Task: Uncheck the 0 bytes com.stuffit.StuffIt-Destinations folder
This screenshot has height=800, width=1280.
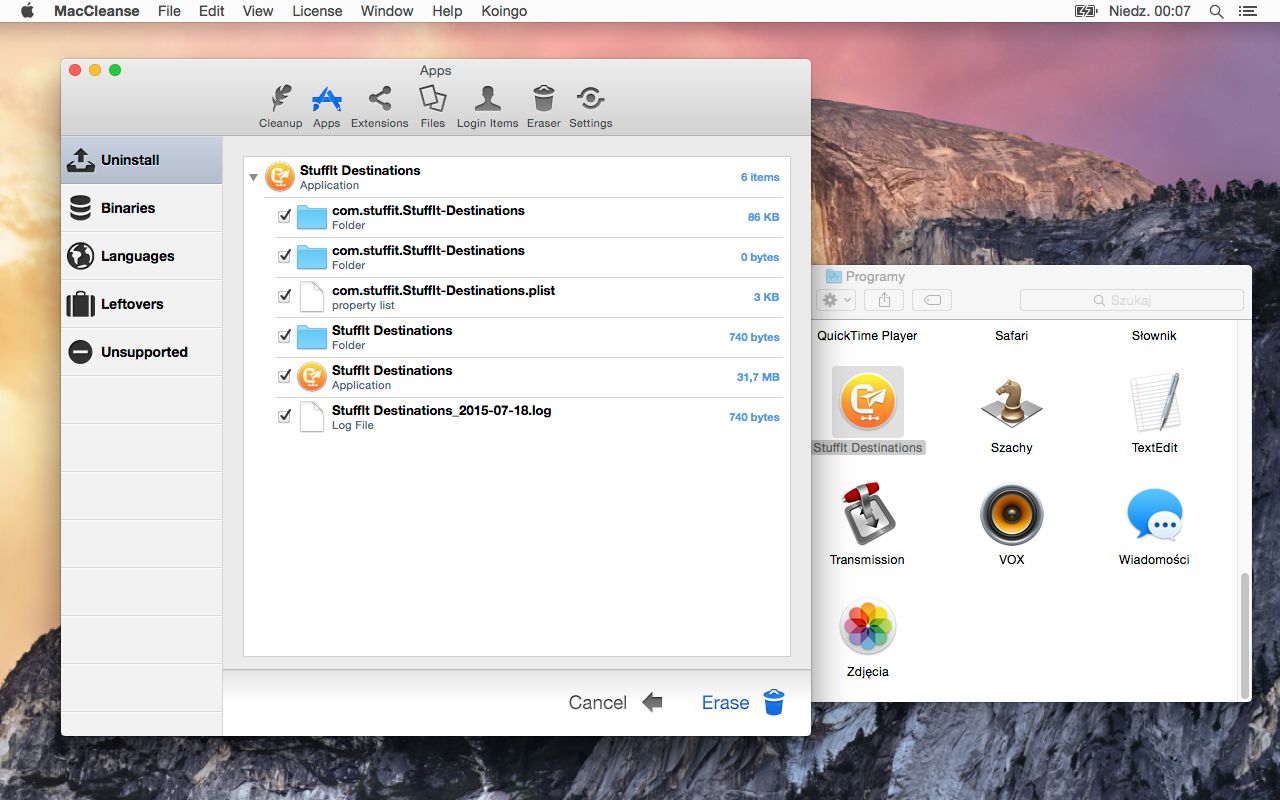Action: pyautogui.click(x=284, y=256)
